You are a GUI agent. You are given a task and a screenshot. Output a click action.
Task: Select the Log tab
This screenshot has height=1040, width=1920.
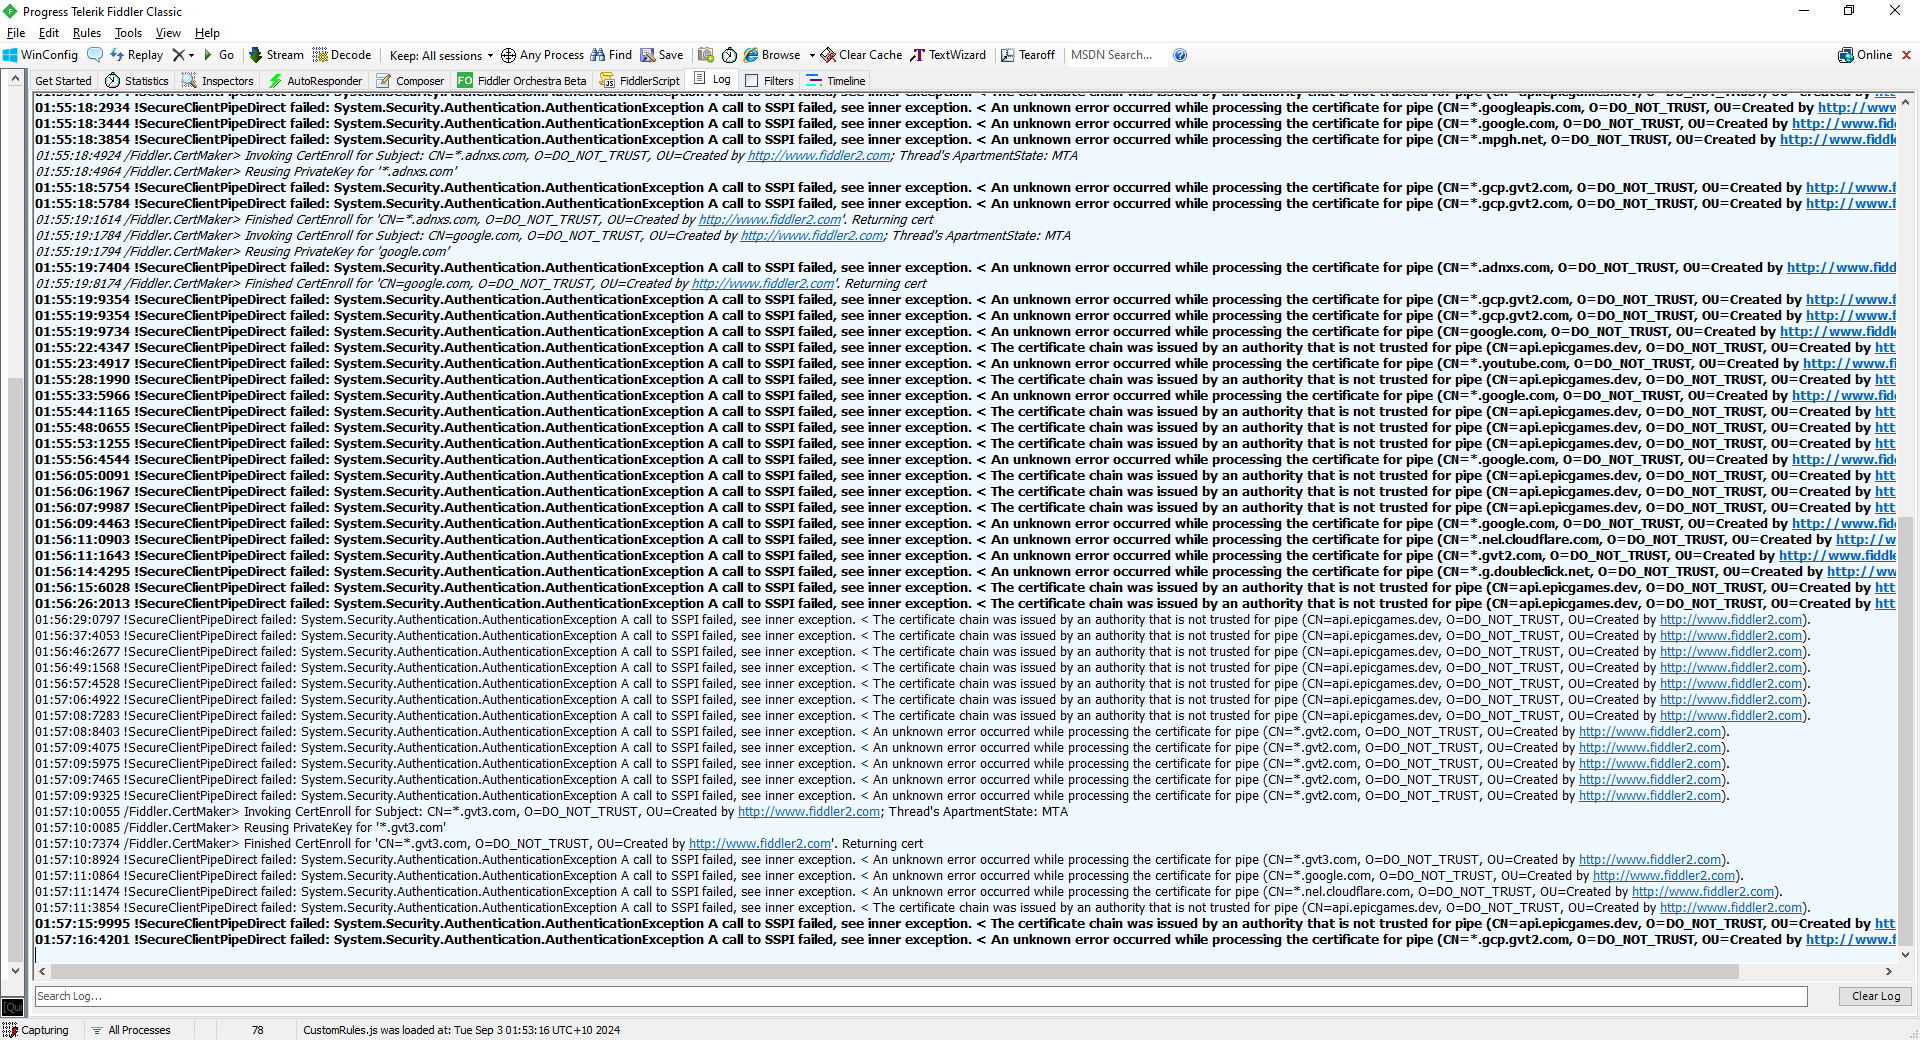tap(712, 80)
